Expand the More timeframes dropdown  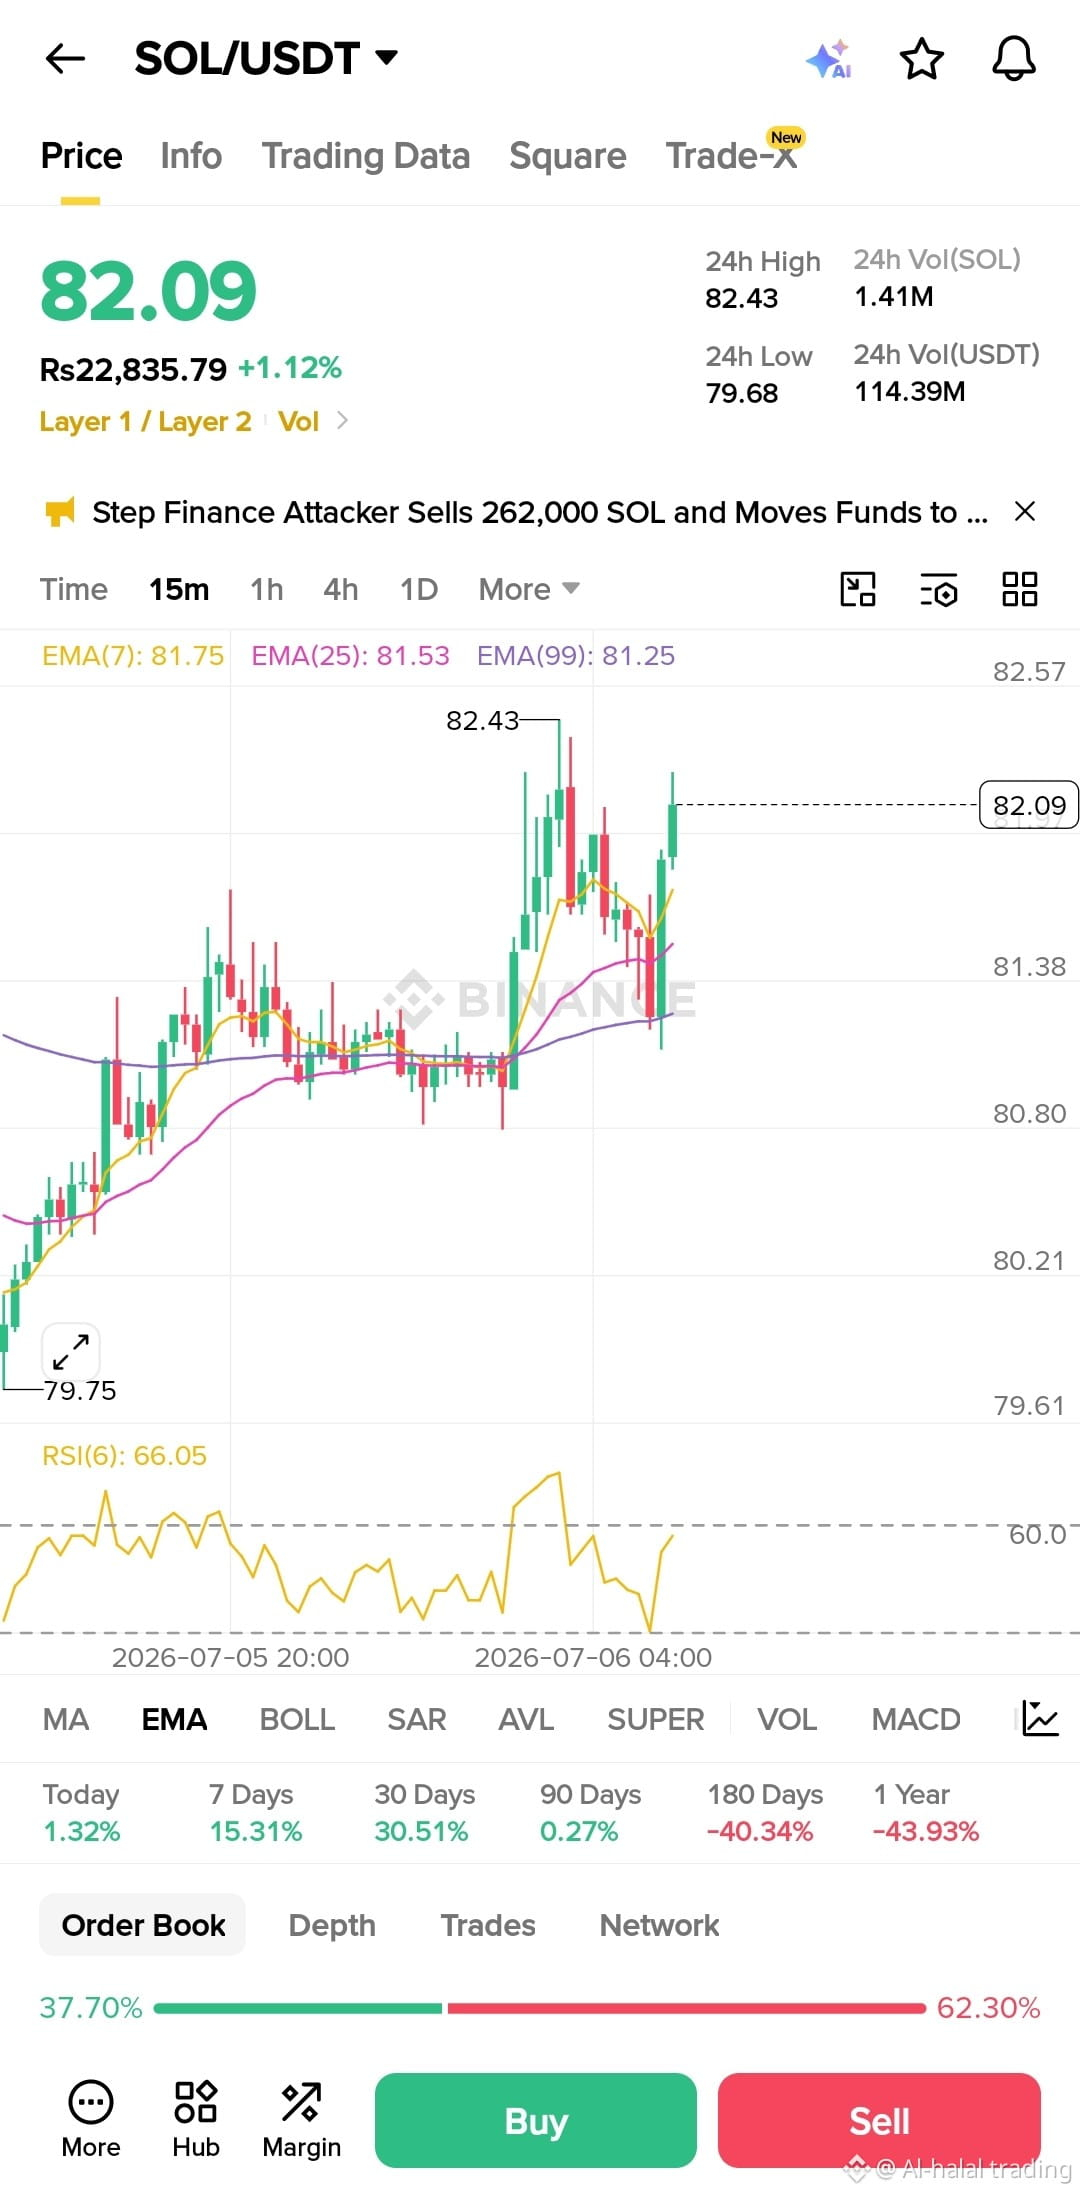coord(529,589)
